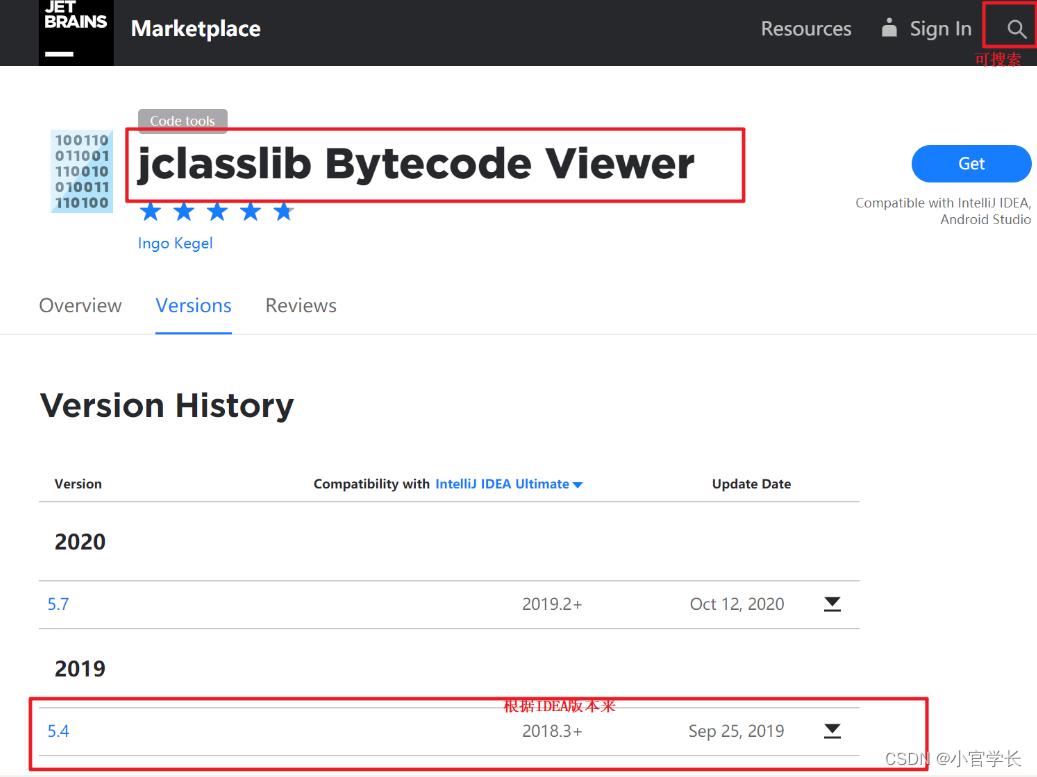The width and height of the screenshot is (1037, 777).
Task: Click the Get button
Action: [x=970, y=164]
